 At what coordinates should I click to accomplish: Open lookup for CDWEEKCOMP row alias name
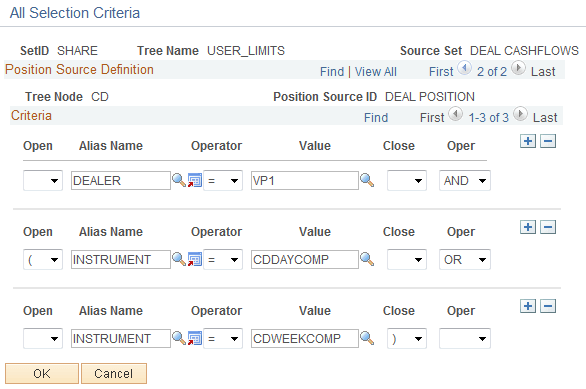(179, 339)
